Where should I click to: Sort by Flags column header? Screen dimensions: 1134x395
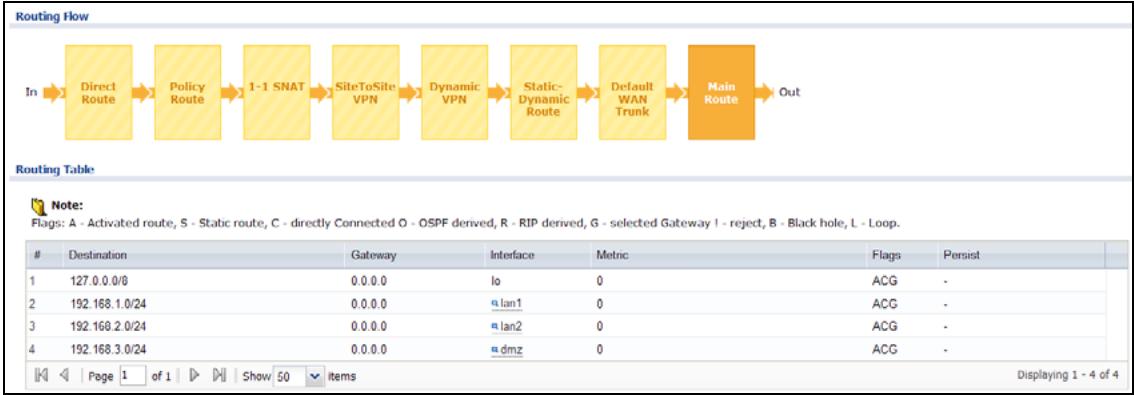(x=901, y=255)
